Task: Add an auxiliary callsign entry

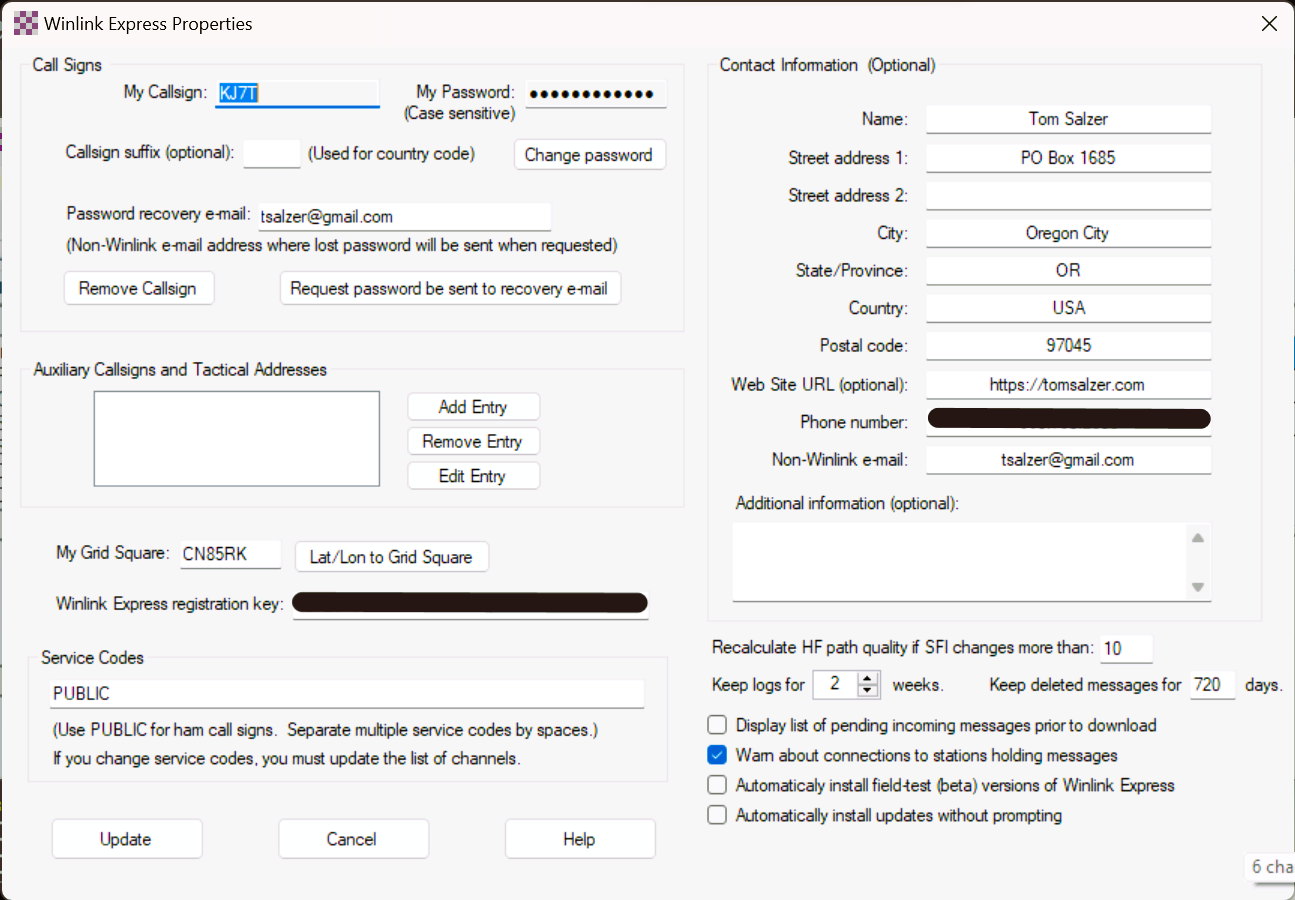Action: [x=473, y=406]
